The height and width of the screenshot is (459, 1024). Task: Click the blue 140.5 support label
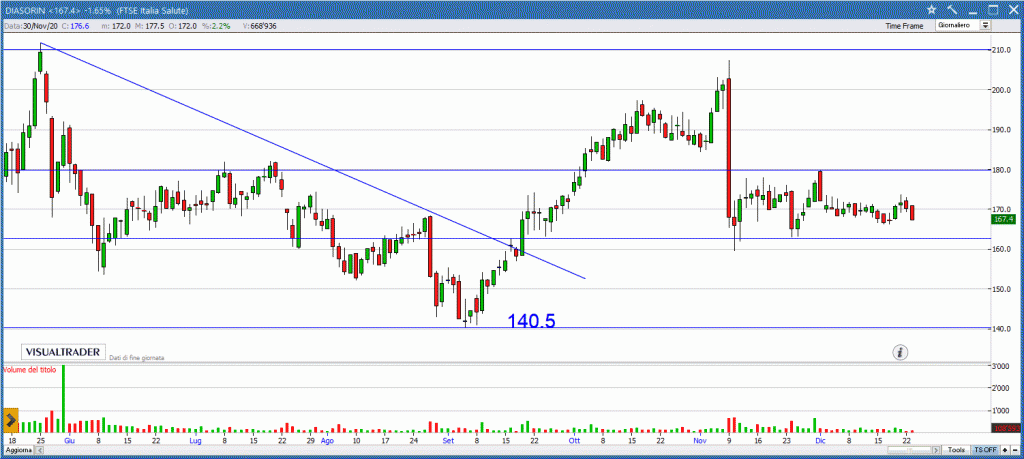[532, 320]
